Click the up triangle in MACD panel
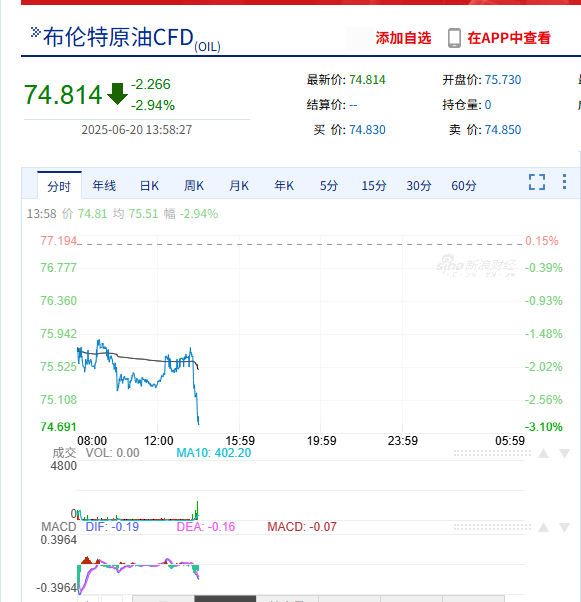 pyautogui.click(x=543, y=528)
